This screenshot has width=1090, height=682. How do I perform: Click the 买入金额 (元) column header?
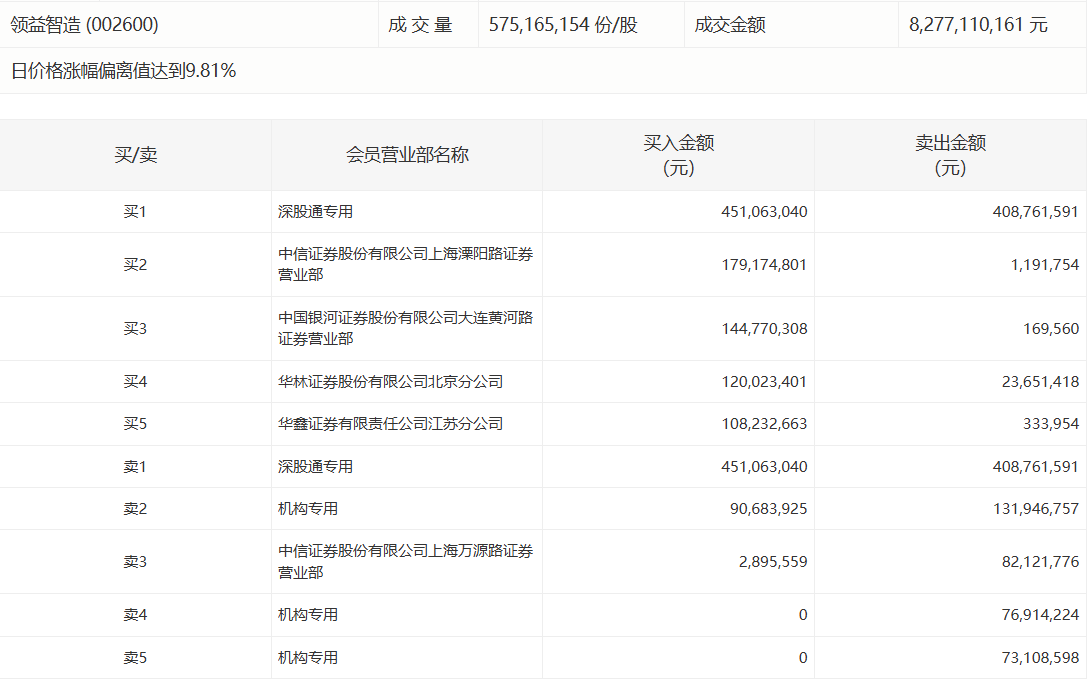[x=678, y=155]
